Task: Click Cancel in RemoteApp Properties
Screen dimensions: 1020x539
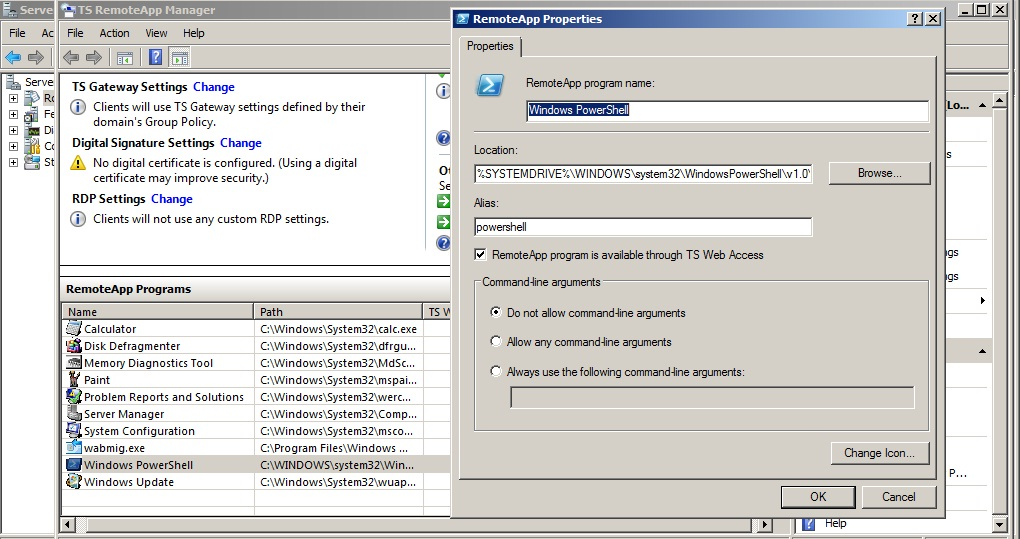Action: tap(898, 497)
